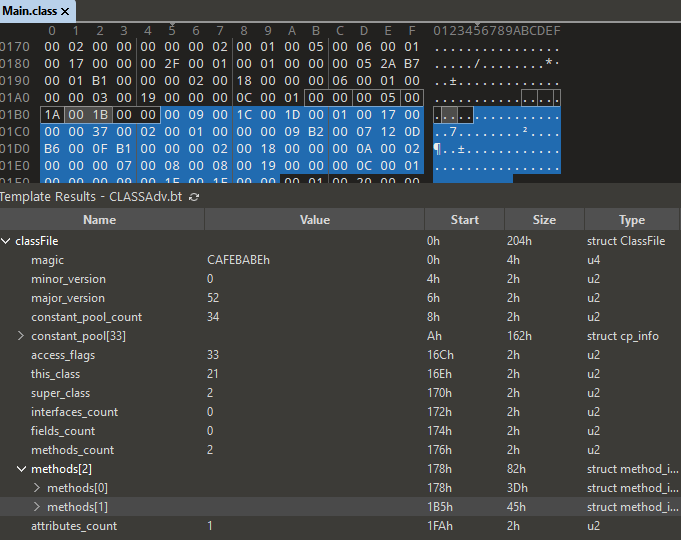This screenshot has height=540, width=681.
Task: Expand the methods[0] struct
Action: pos(37,488)
